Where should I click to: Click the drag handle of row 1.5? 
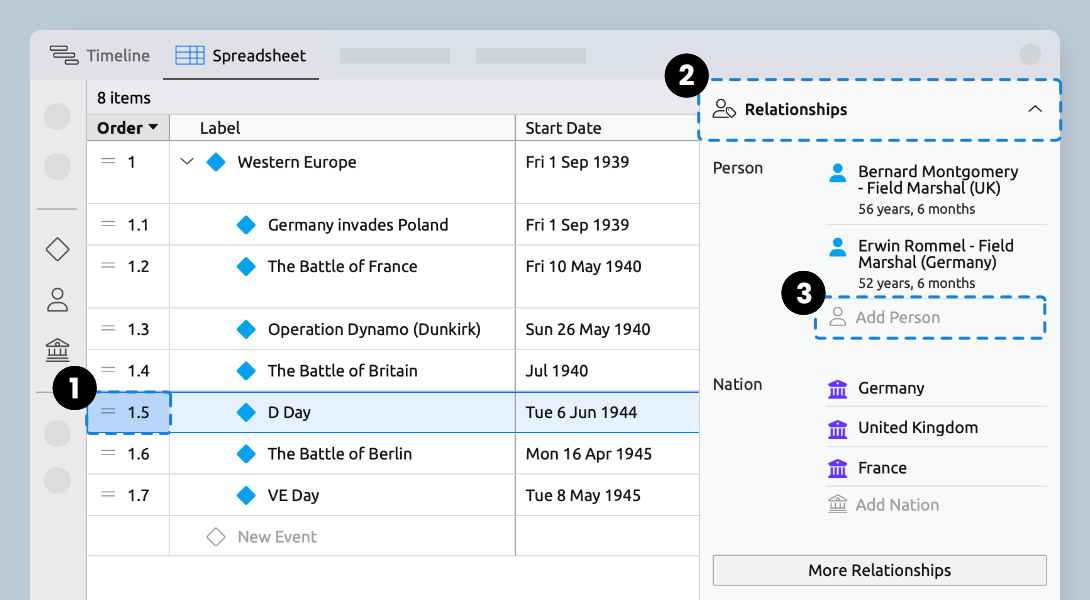coord(108,412)
